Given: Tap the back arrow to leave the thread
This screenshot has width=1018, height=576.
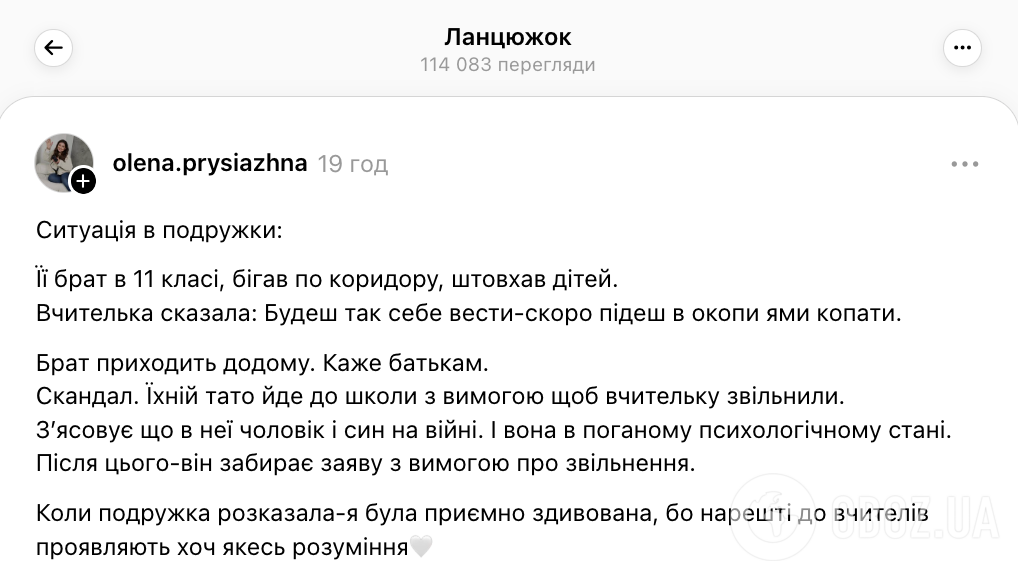Looking at the screenshot, I should click(x=52, y=48).
